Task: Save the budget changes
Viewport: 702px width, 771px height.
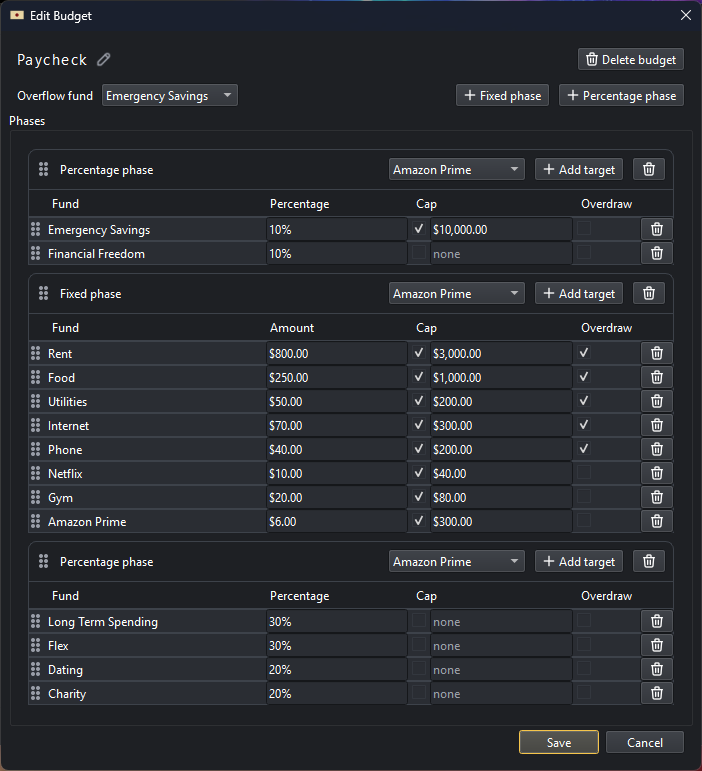Action: coord(558,742)
